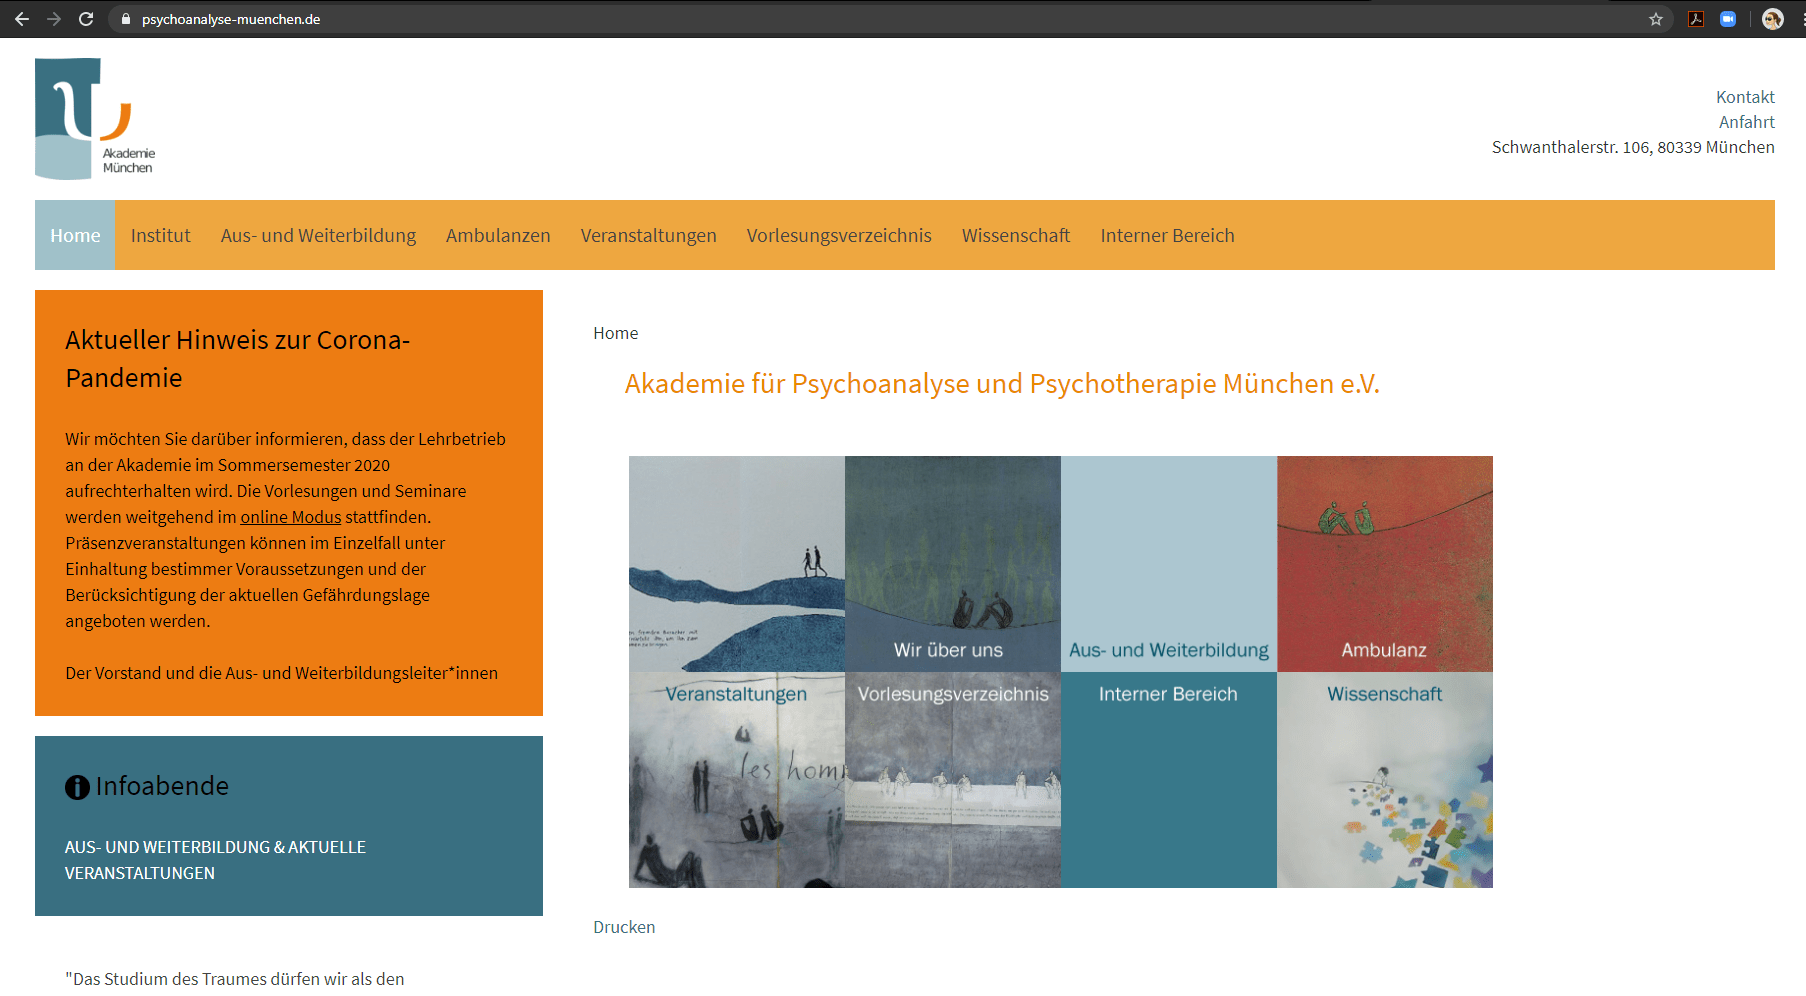
Task: Click the Drucken print link
Action: coord(624,927)
